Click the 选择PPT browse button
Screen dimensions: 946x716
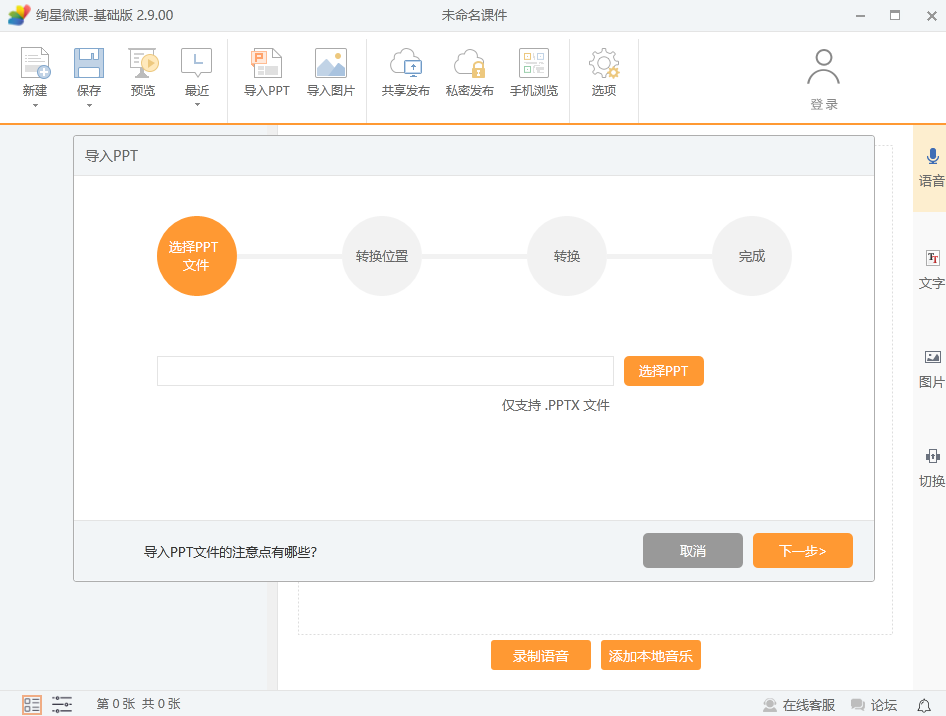point(664,371)
